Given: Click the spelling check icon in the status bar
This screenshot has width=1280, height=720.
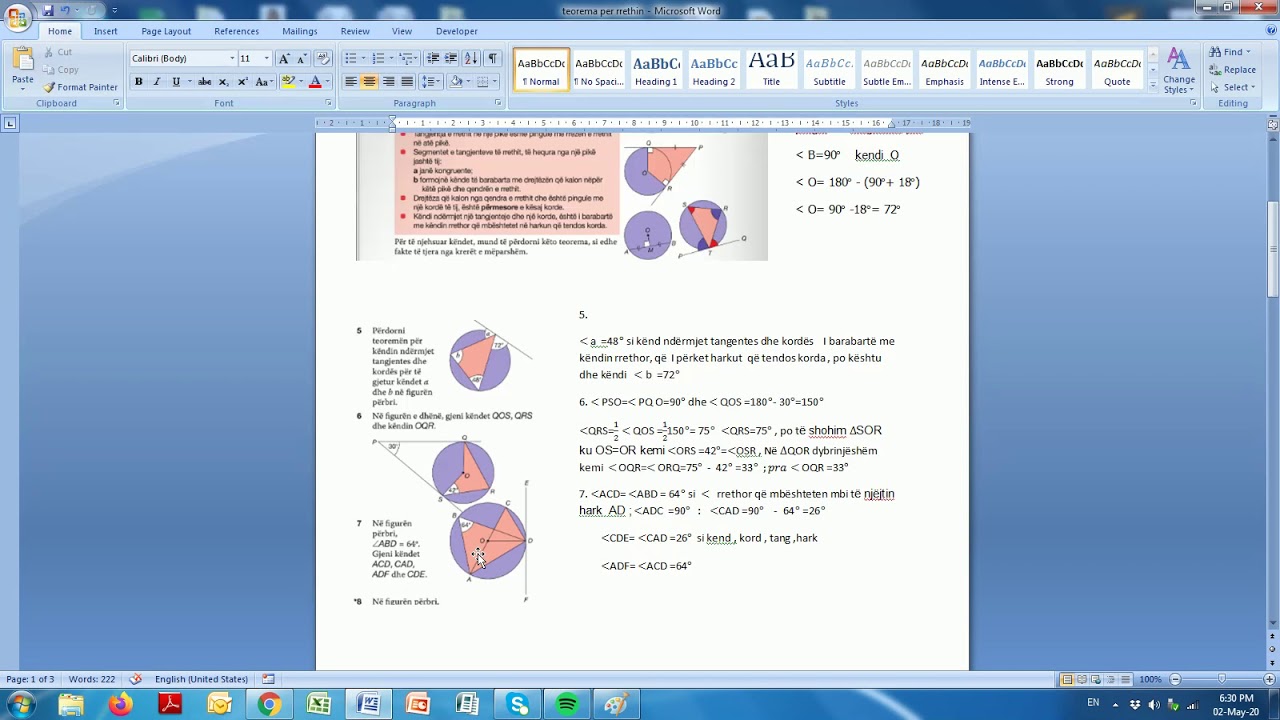Looking at the screenshot, I should pyautogui.click(x=135, y=679).
